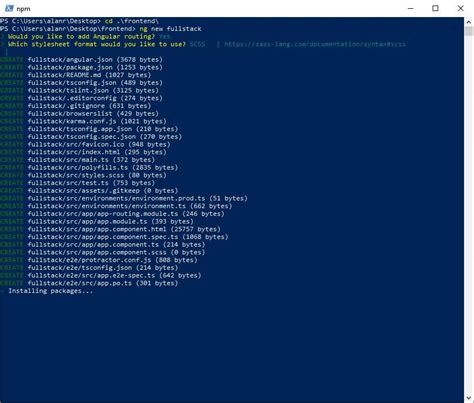Click the fullstack/browserslist line
The width and height of the screenshot is (474, 403).
(79, 114)
